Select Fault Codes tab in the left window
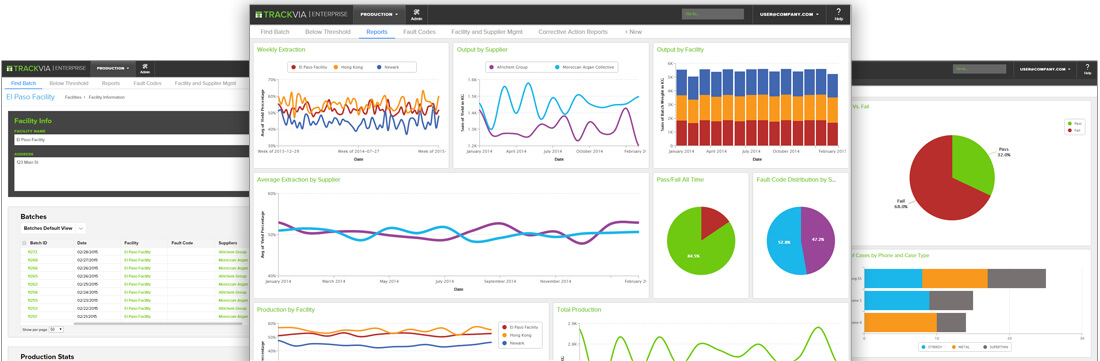This screenshot has width=1100, height=361. (x=147, y=83)
